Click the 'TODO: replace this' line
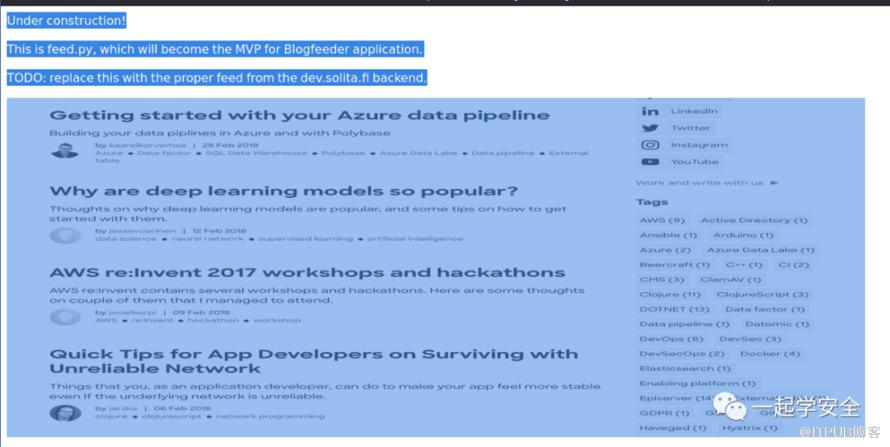 217,78
